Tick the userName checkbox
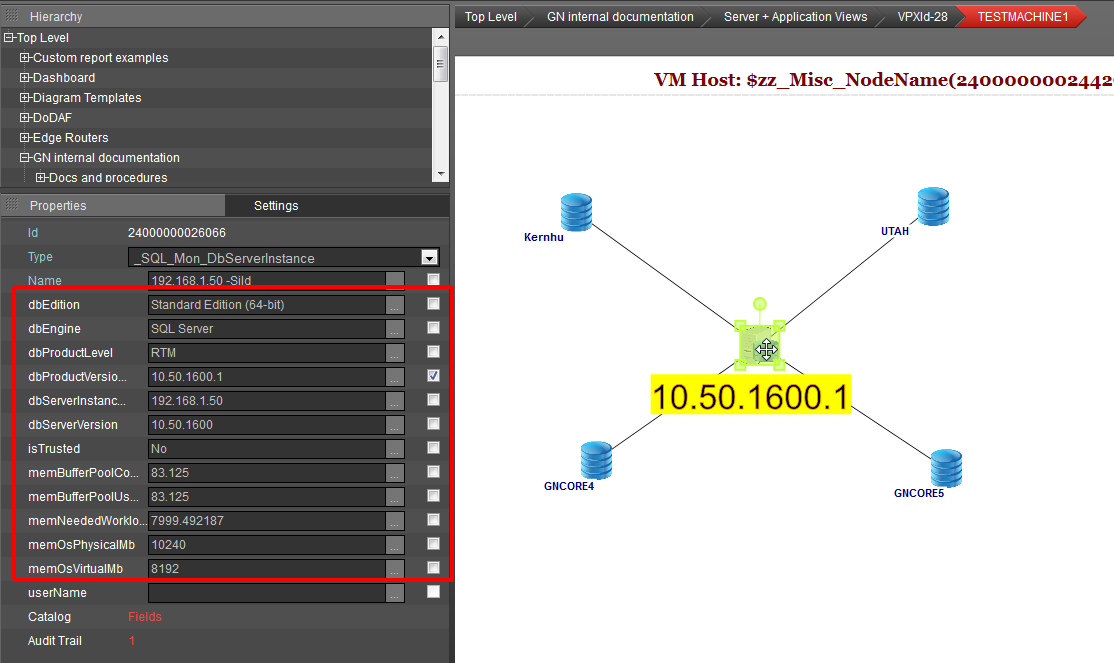This screenshot has height=663, width=1114. [x=433, y=592]
